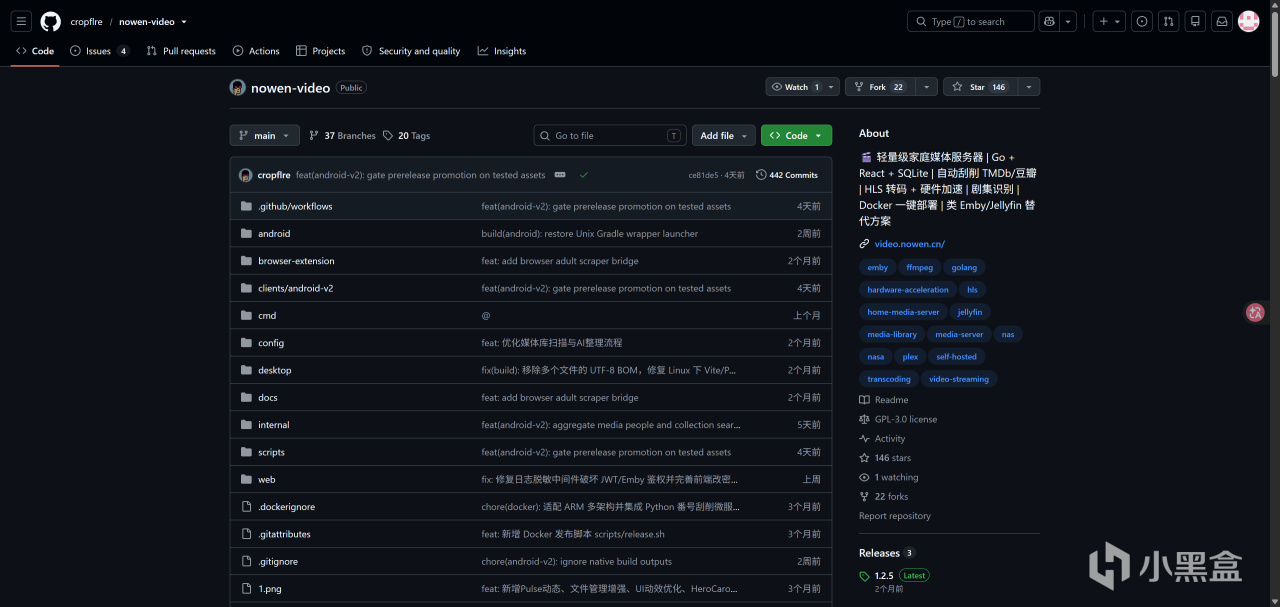The height and width of the screenshot is (607, 1280).
Task: Open pull requests icon in header
Action: coord(1168,21)
